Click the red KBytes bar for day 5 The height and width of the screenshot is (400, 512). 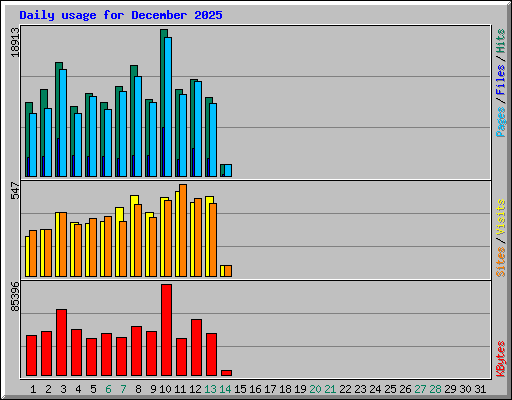click(91, 357)
